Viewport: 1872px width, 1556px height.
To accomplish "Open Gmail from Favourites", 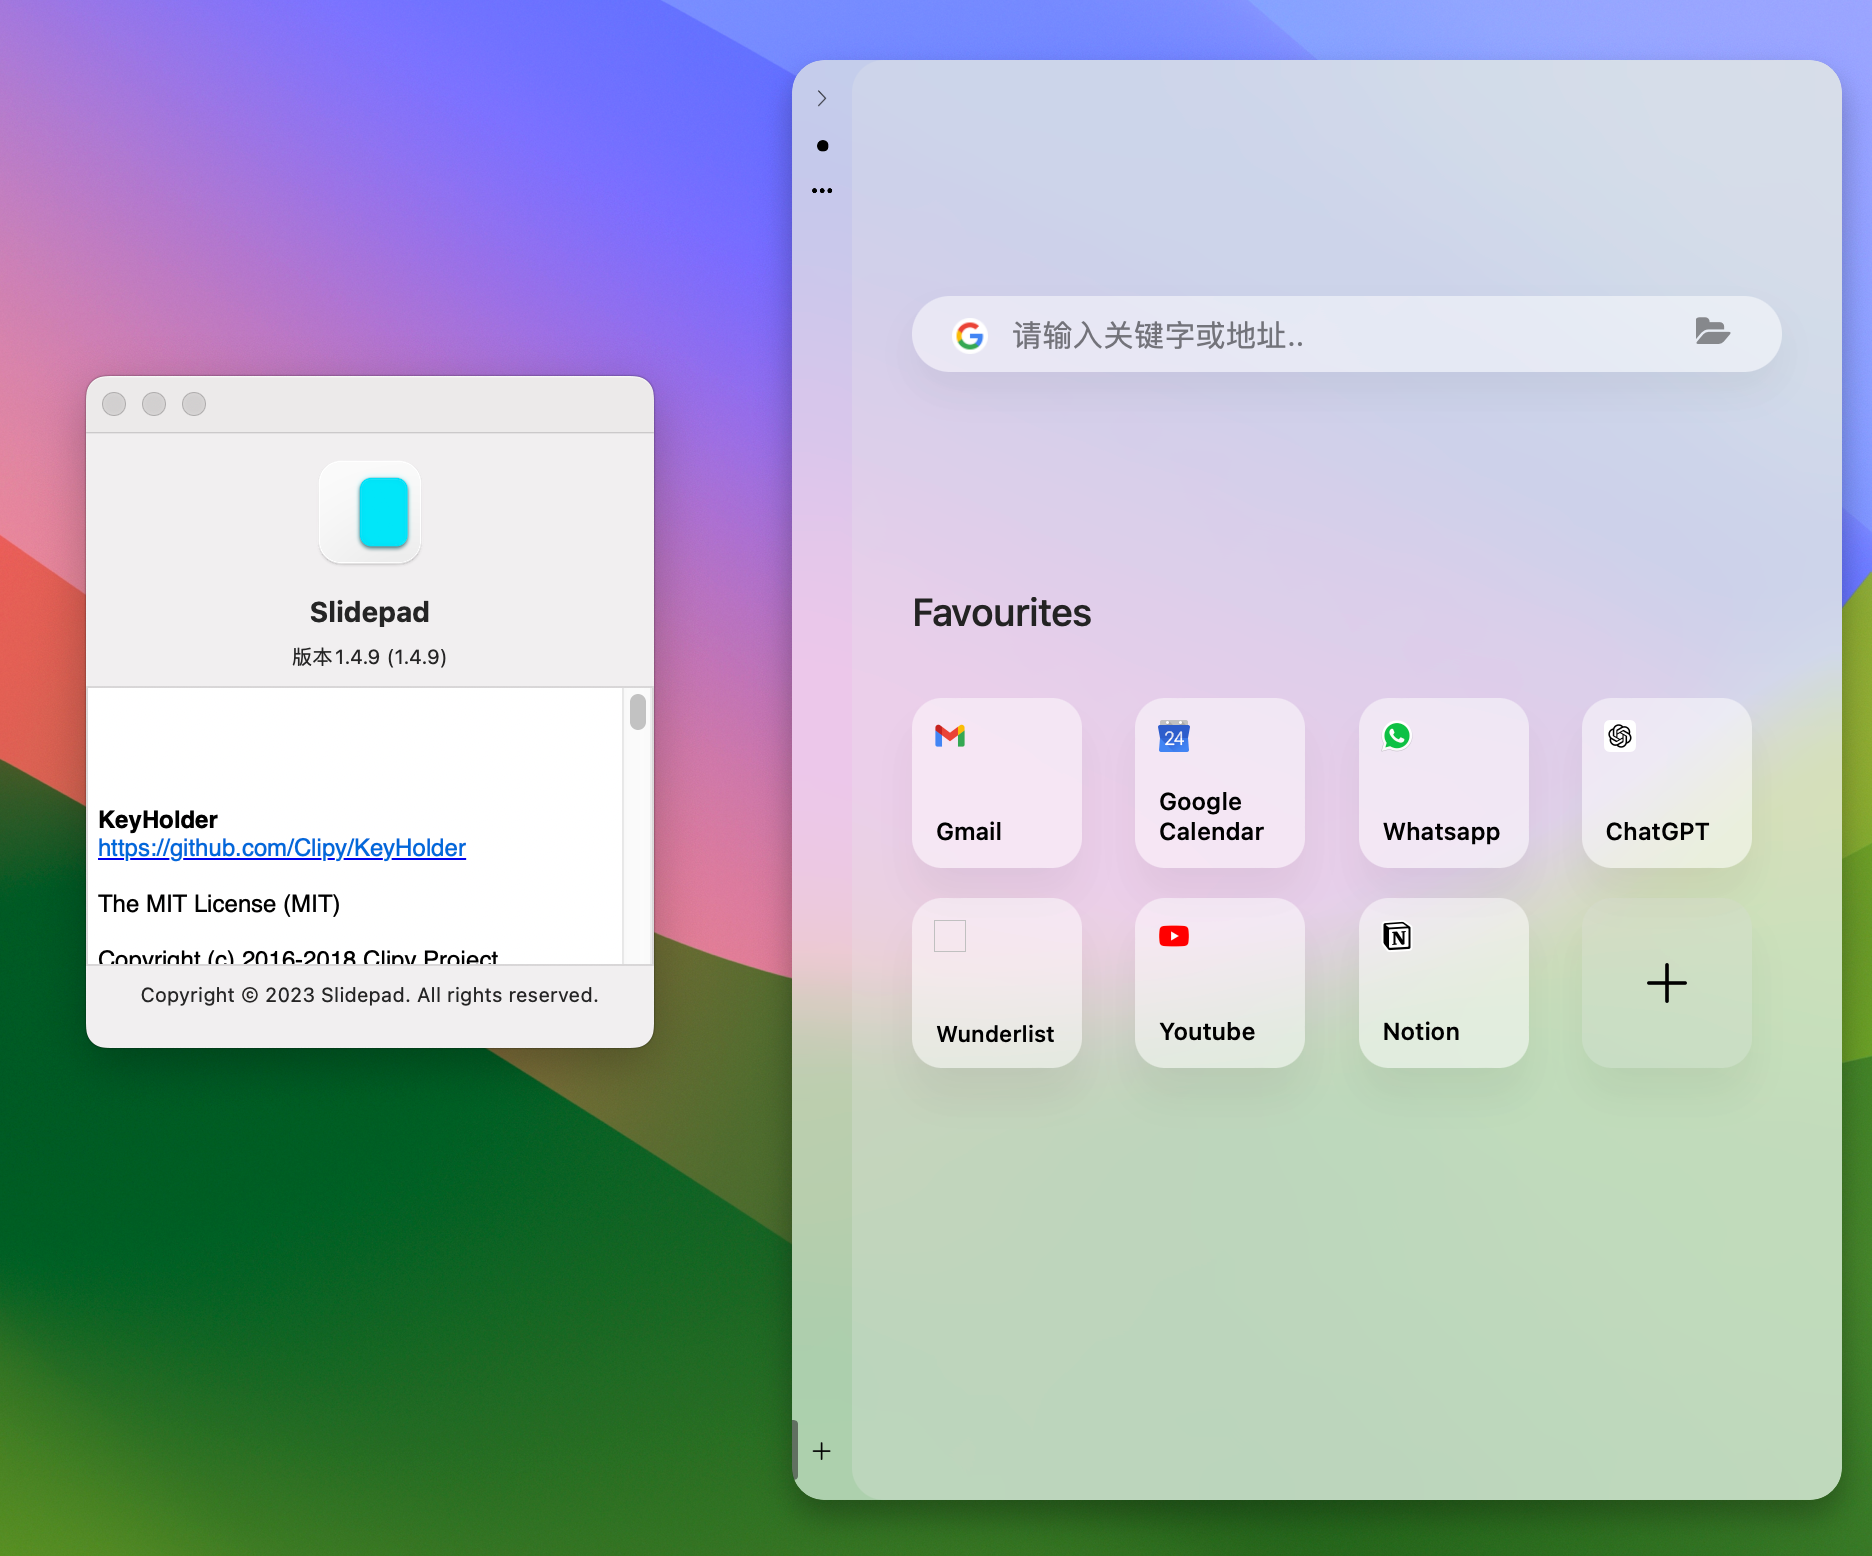I will pos(996,783).
